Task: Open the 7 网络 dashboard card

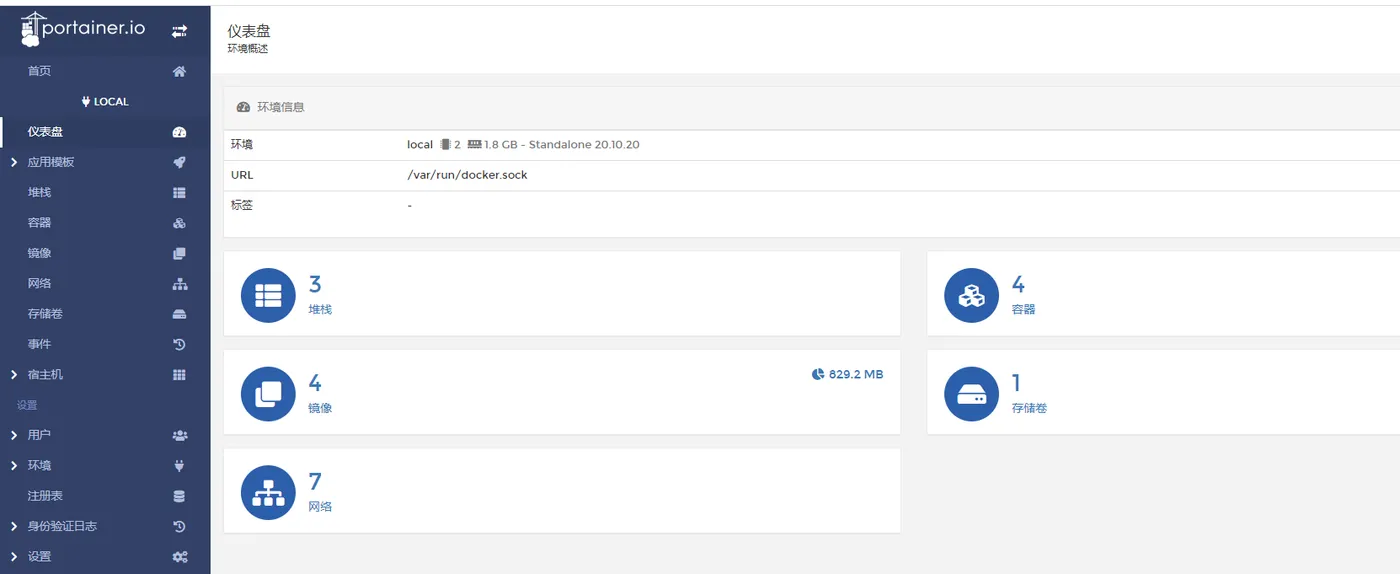Action: (562, 491)
